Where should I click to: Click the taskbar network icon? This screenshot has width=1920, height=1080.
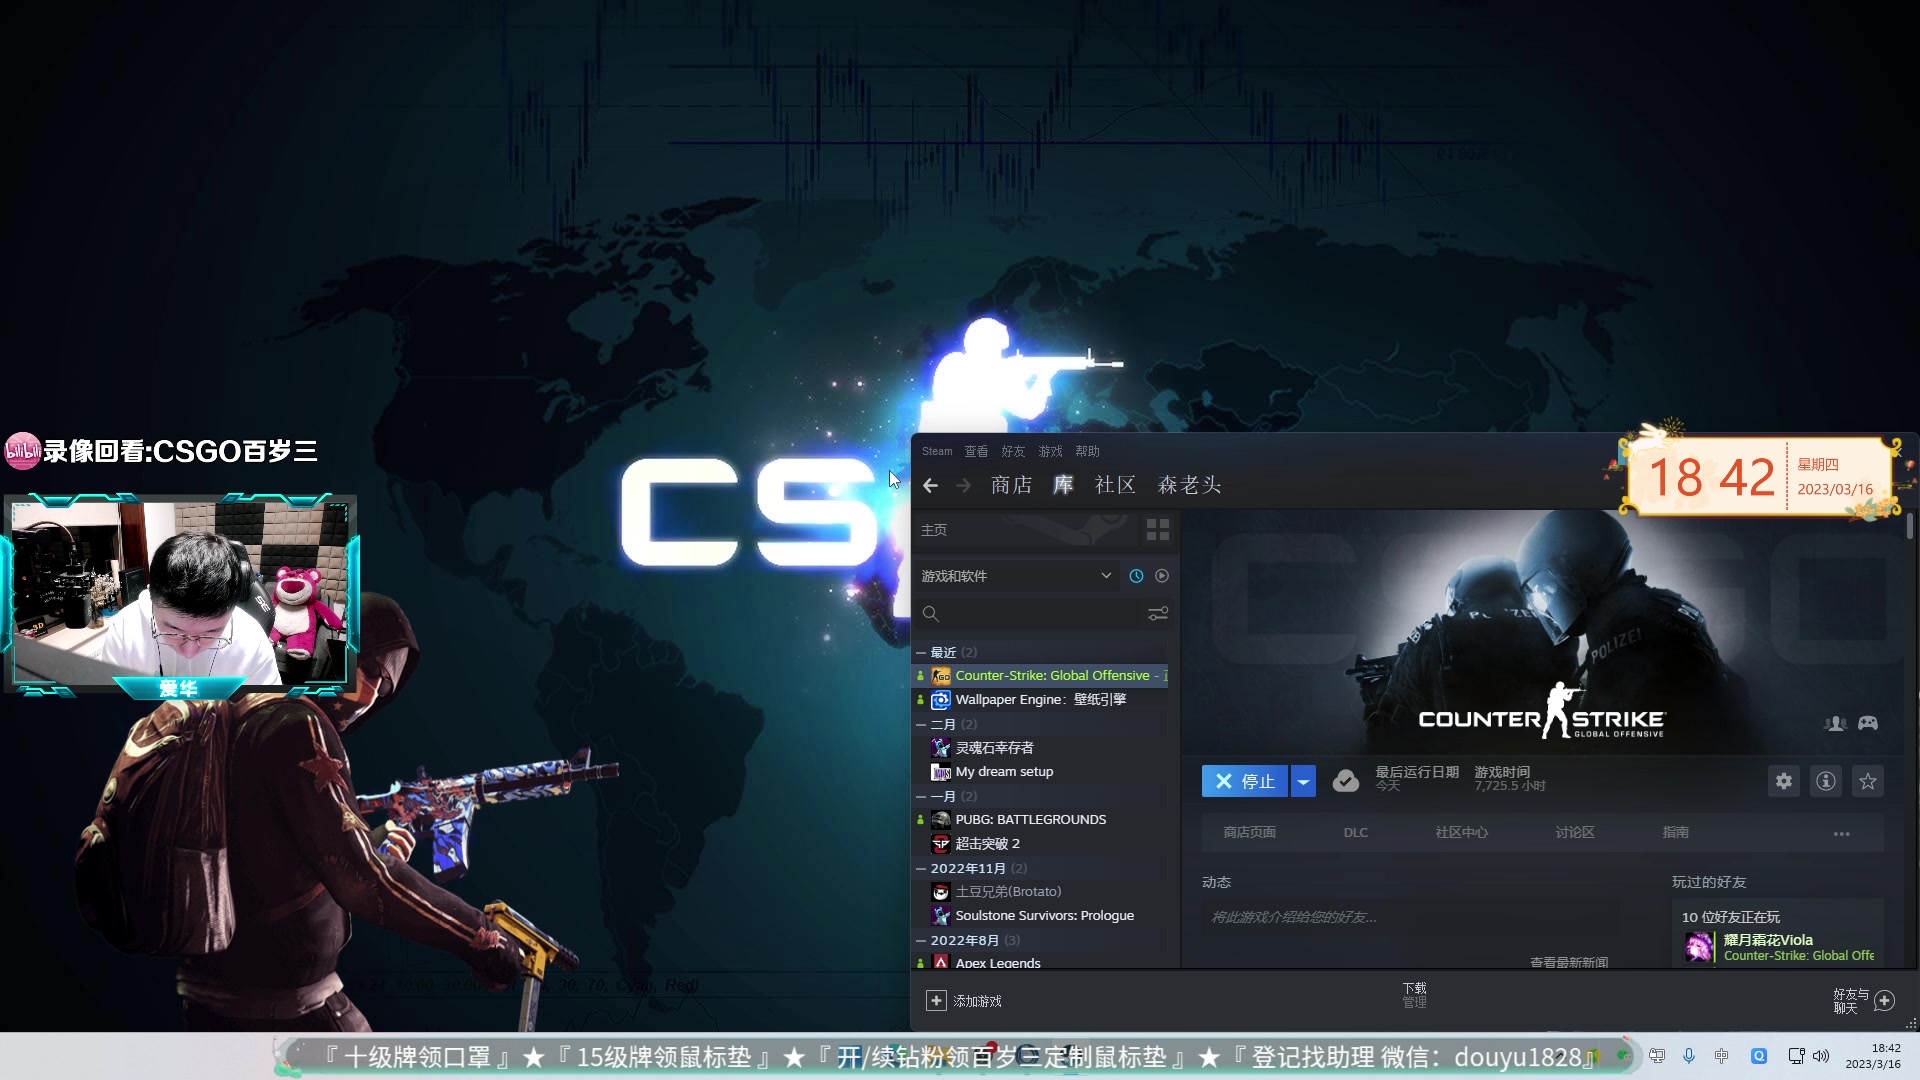point(1796,1056)
